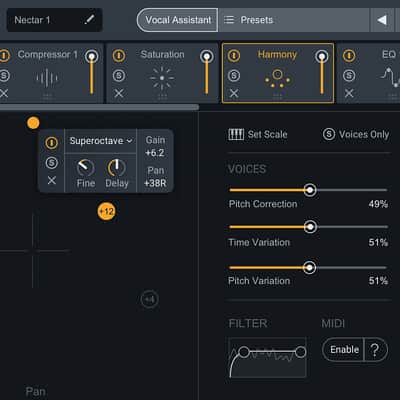This screenshot has height=400, width=400.
Task: Open the Vocal Assistant
Action: point(177,20)
